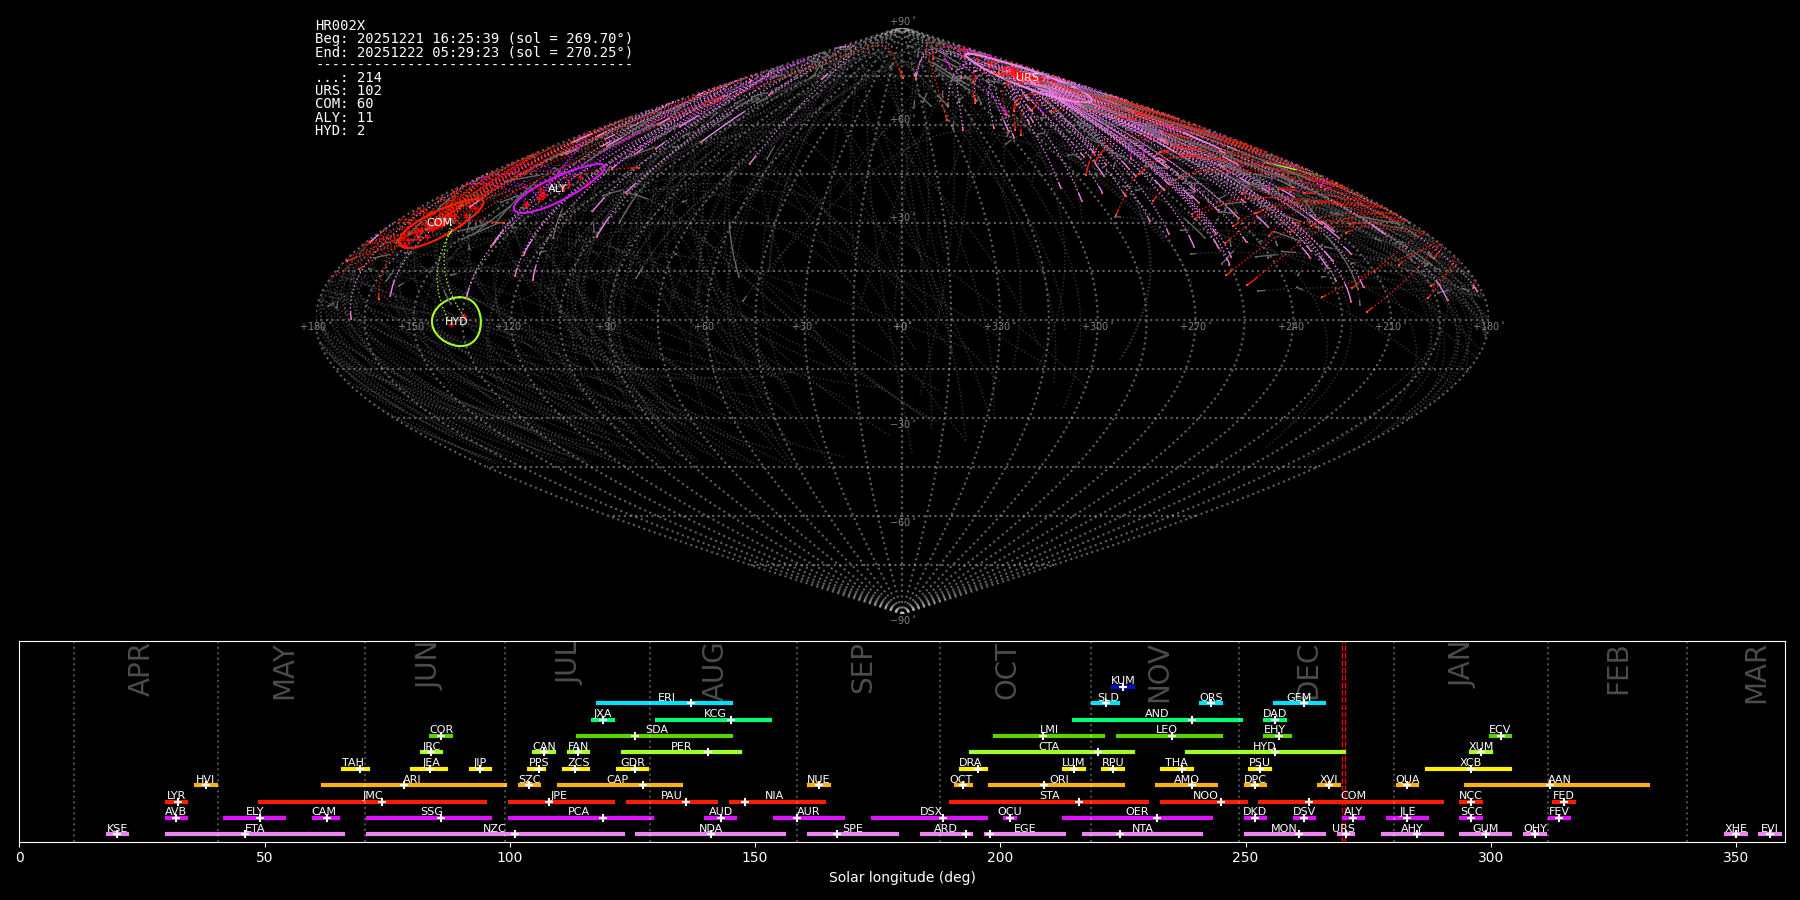Click the -30 latitude label on map
This screenshot has height=900, width=1800.
point(901,424)
